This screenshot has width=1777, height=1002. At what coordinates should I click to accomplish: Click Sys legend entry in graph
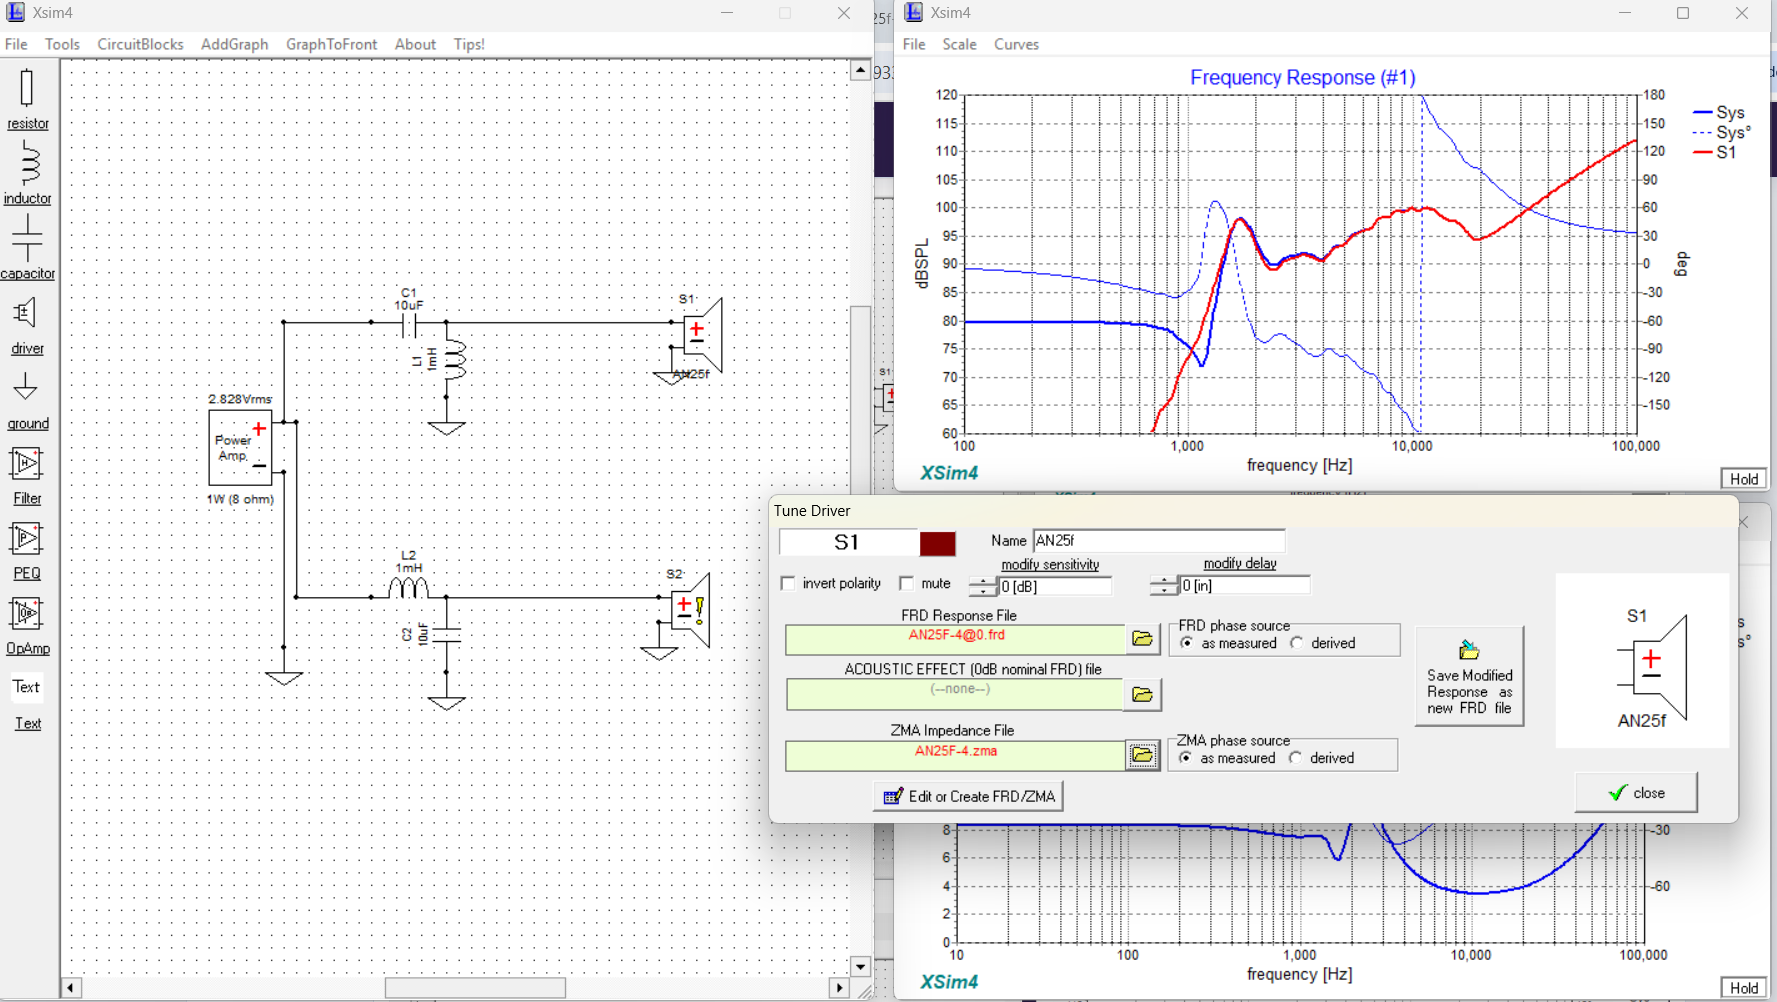(1718, 113)
